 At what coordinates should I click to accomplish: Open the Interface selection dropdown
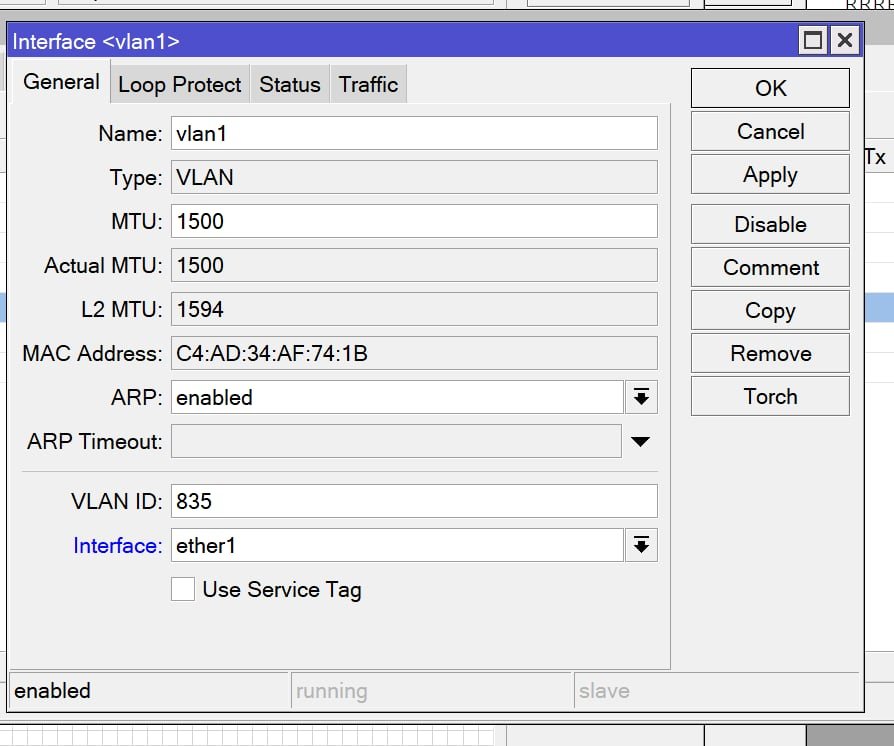[641, 545]
